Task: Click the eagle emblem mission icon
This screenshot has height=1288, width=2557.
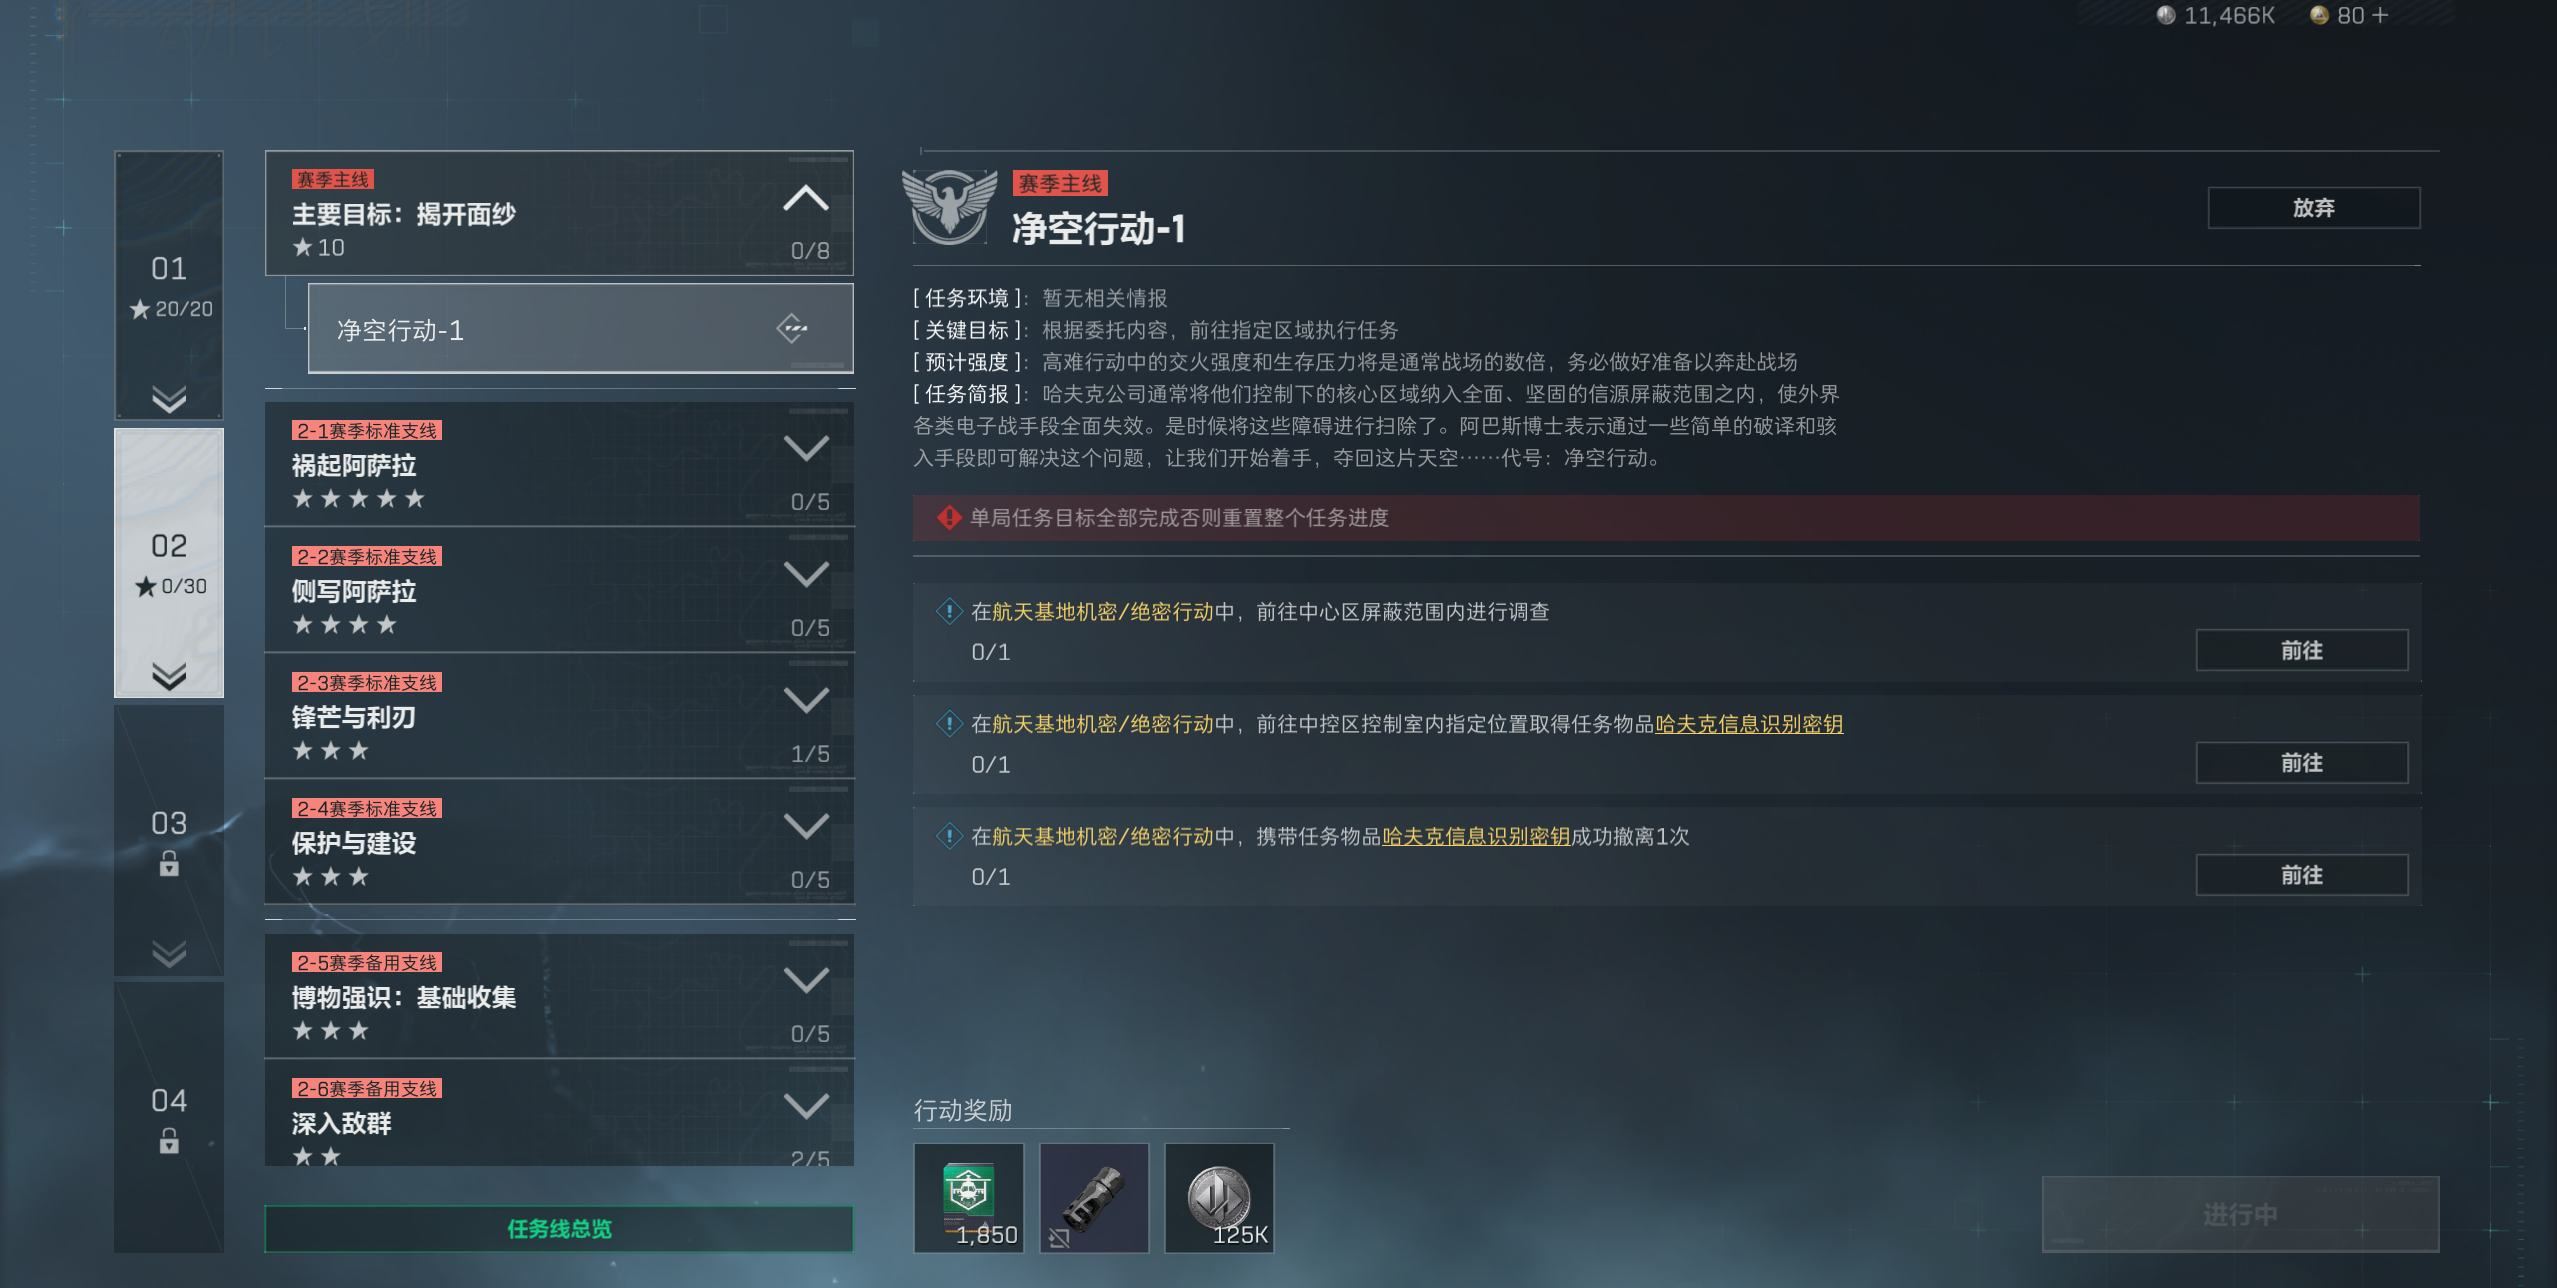Action: pyautogui.click(x=950, y=206)
